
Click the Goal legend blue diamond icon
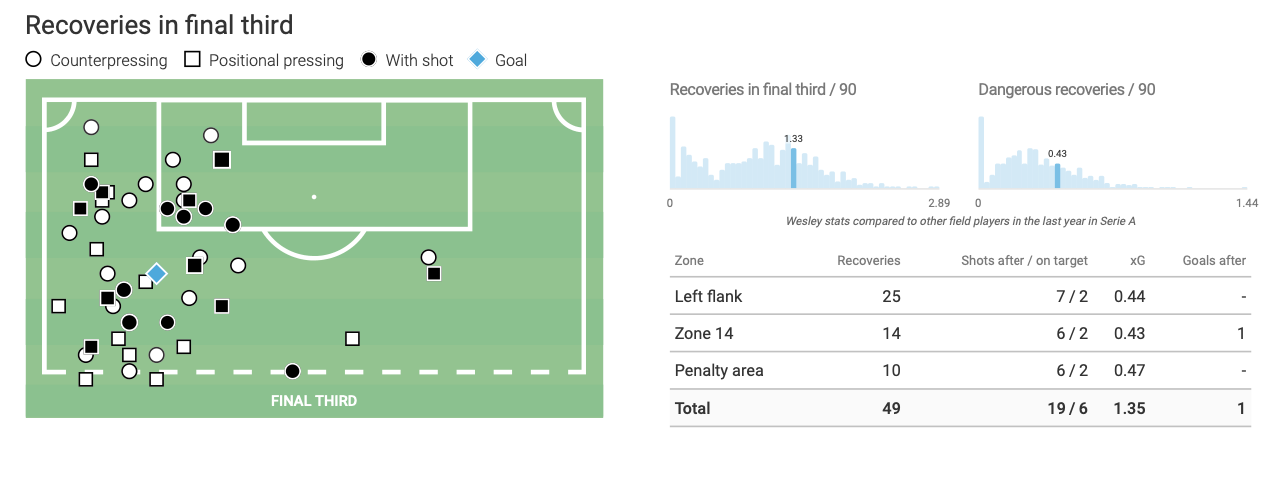pos(477,60)
